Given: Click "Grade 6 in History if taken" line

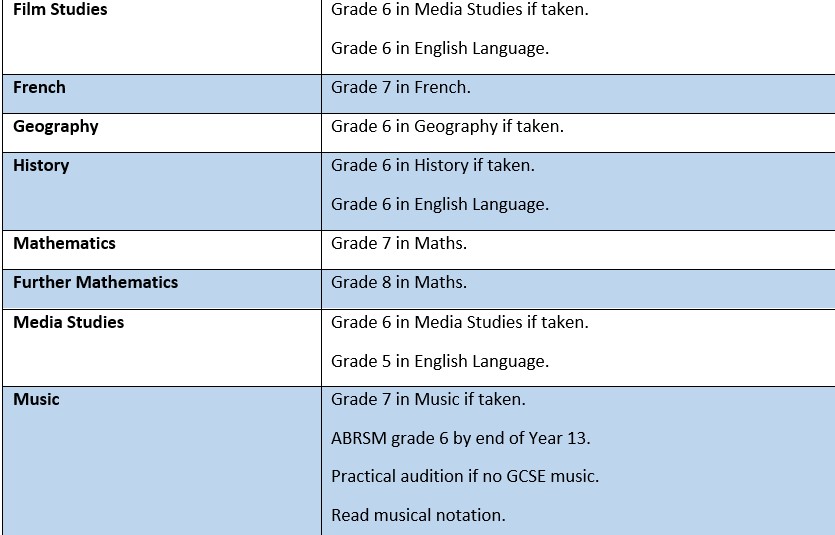Looking at the screenshot, I should [432, 166].
